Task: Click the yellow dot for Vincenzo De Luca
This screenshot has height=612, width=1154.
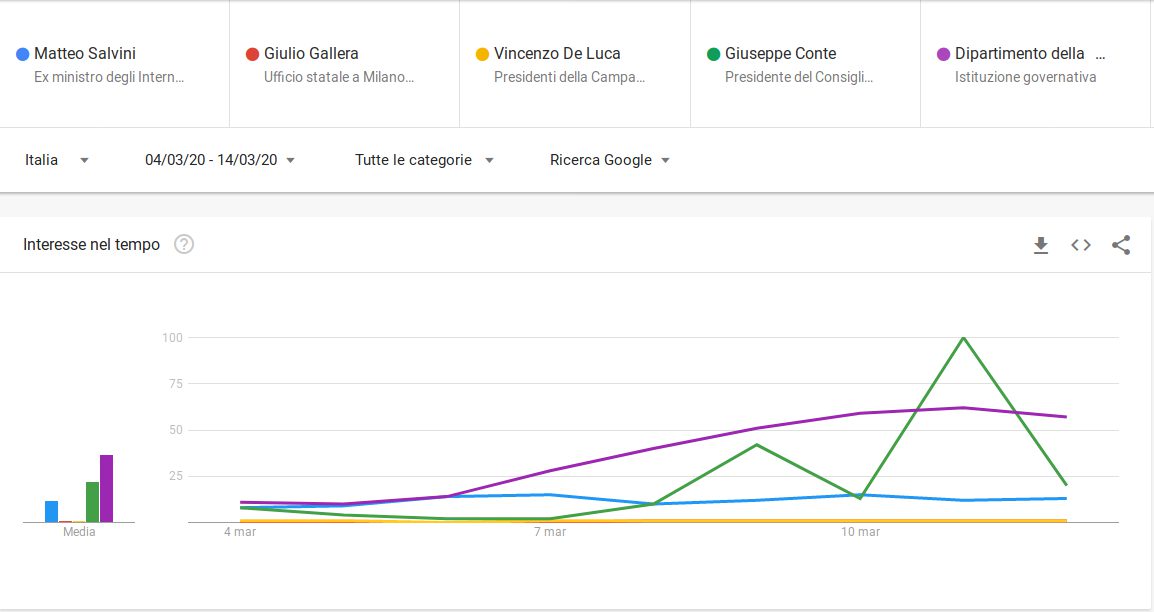Action: click(482, 54)
